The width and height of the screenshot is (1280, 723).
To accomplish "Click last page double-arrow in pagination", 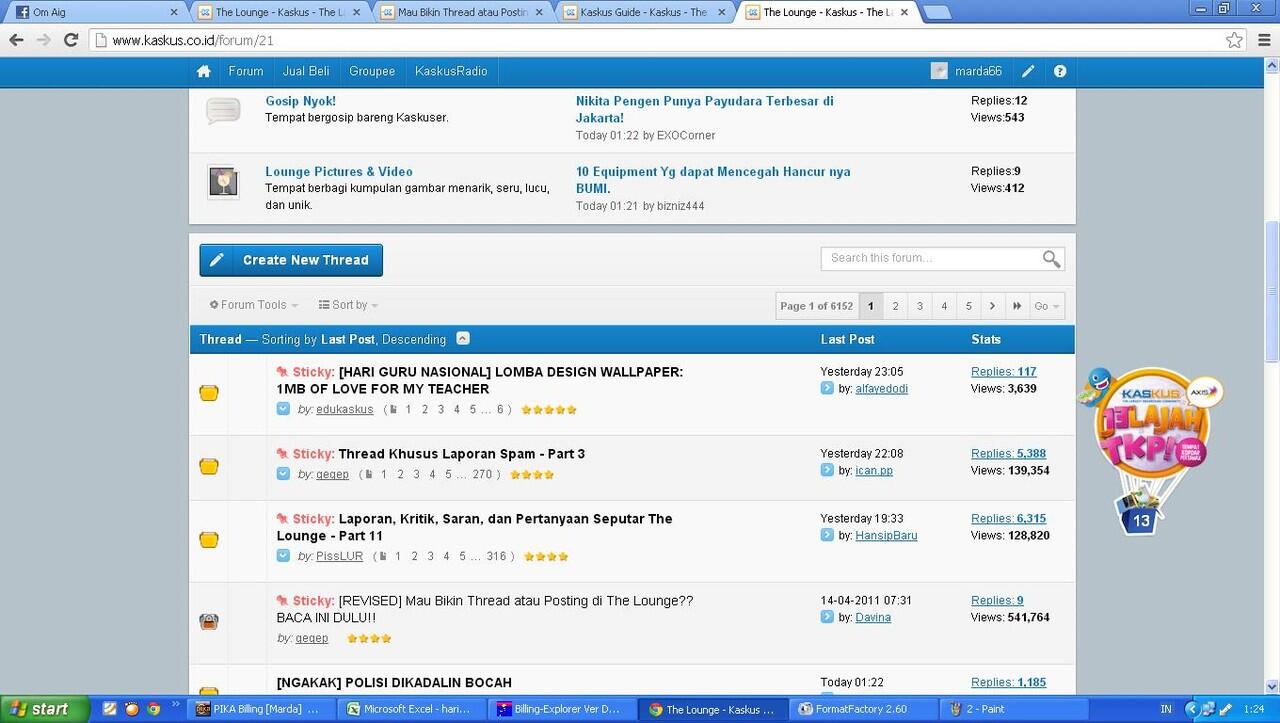I will click(x=1017, y=306).
